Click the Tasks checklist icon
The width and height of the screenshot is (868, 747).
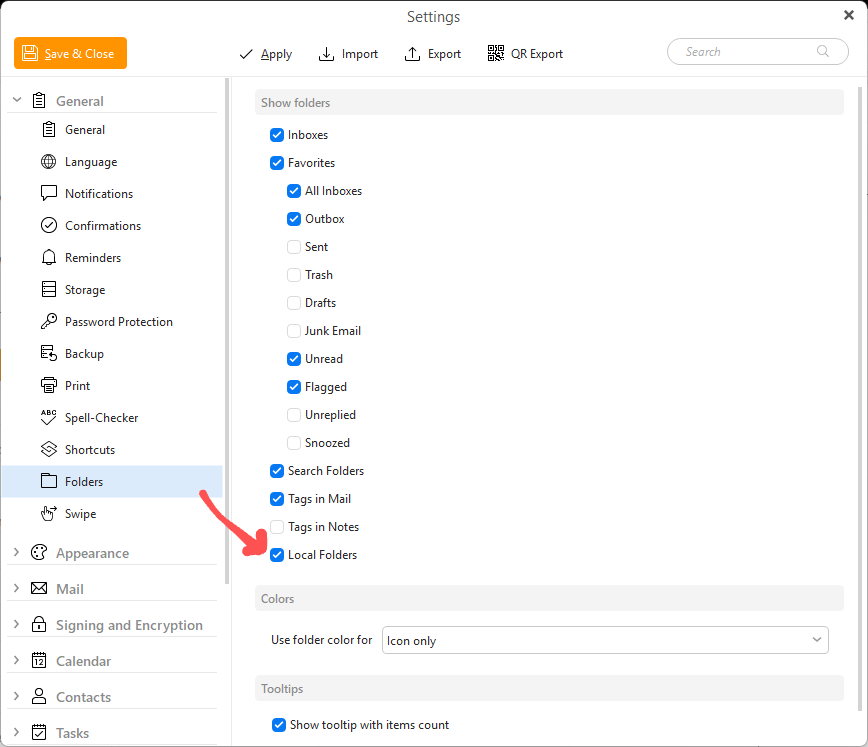39,732
